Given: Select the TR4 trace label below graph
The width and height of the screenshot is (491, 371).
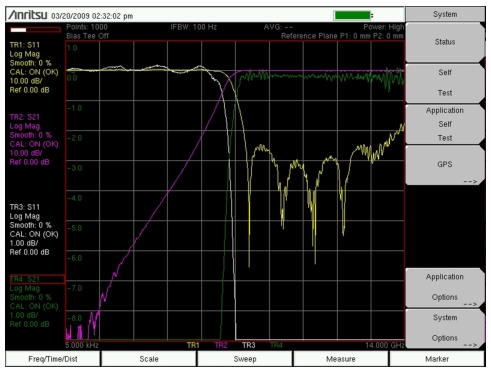Looking at the screenshot, I should (x=276, y=345).
